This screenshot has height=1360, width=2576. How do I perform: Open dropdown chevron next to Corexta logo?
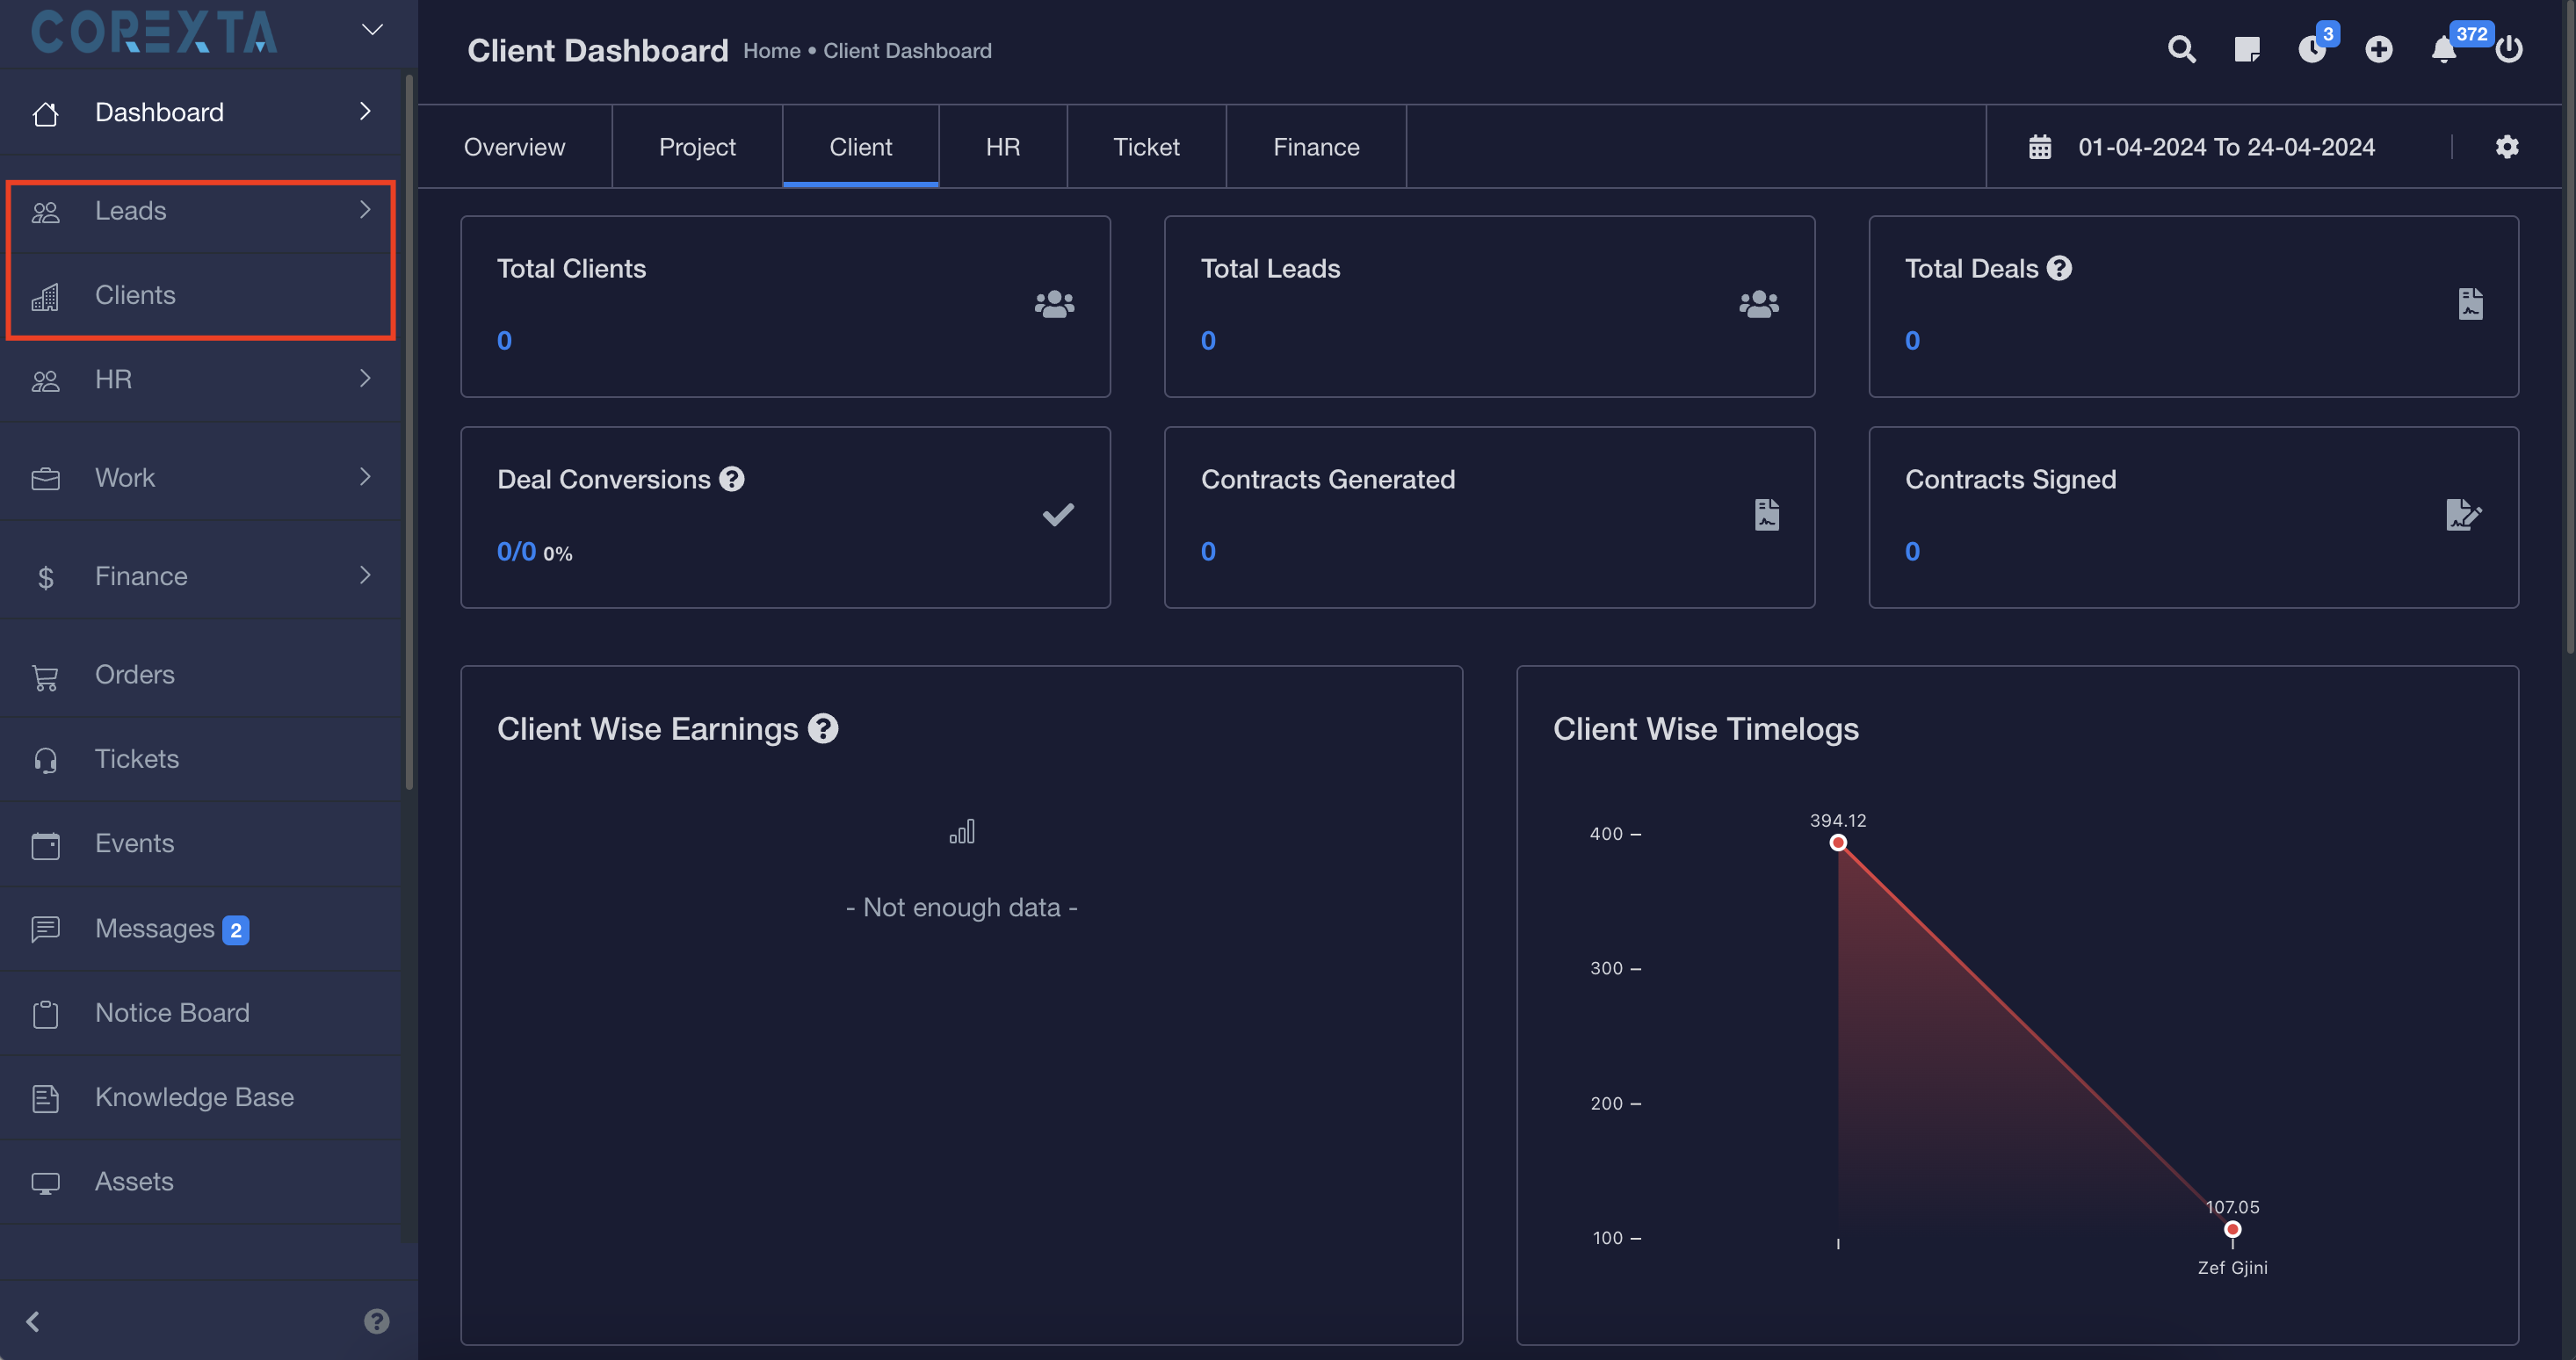click(372, 30)
